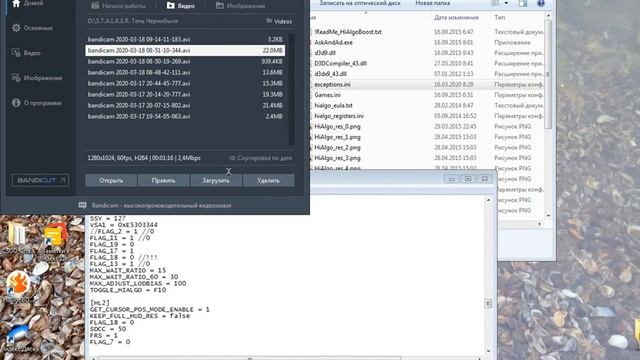Image resolution: width=640 pixels, height=360 pixels.
Task: Minimize the Notepad window
Action: 451,179
